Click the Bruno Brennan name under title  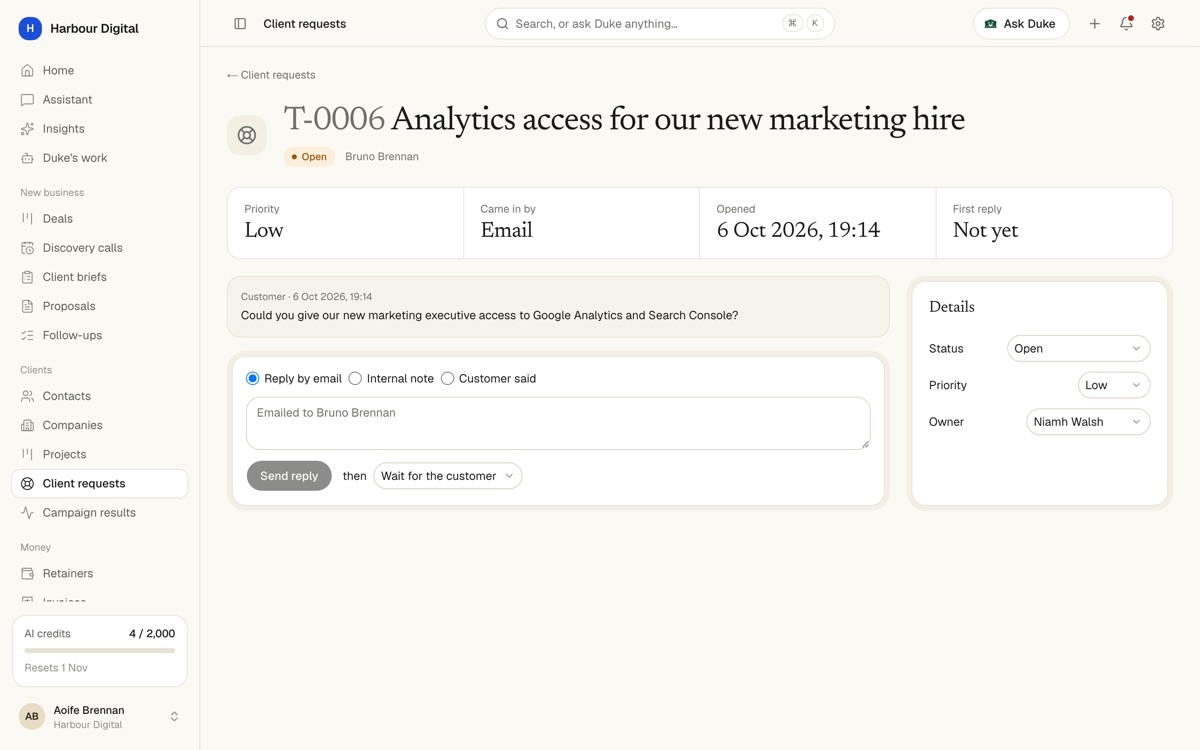click(x=382, y=157)
